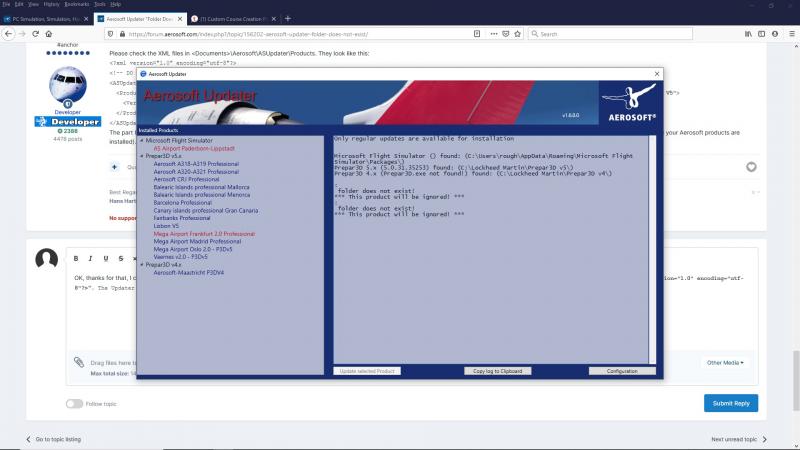Open the Tools menu

coord(99,4)
